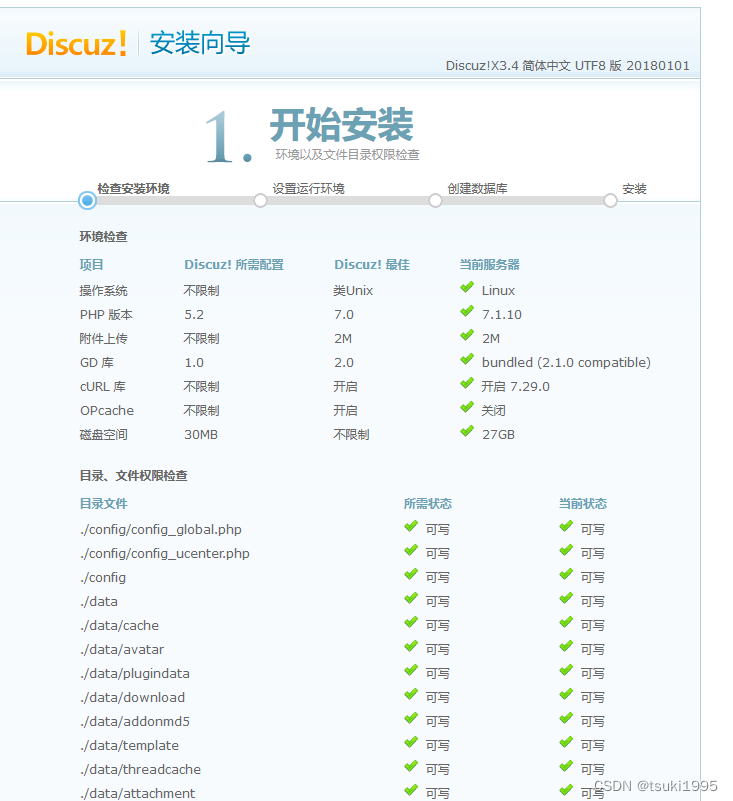
Task: Click the 目录文件 column header
Action: click(x=104, y=504)
